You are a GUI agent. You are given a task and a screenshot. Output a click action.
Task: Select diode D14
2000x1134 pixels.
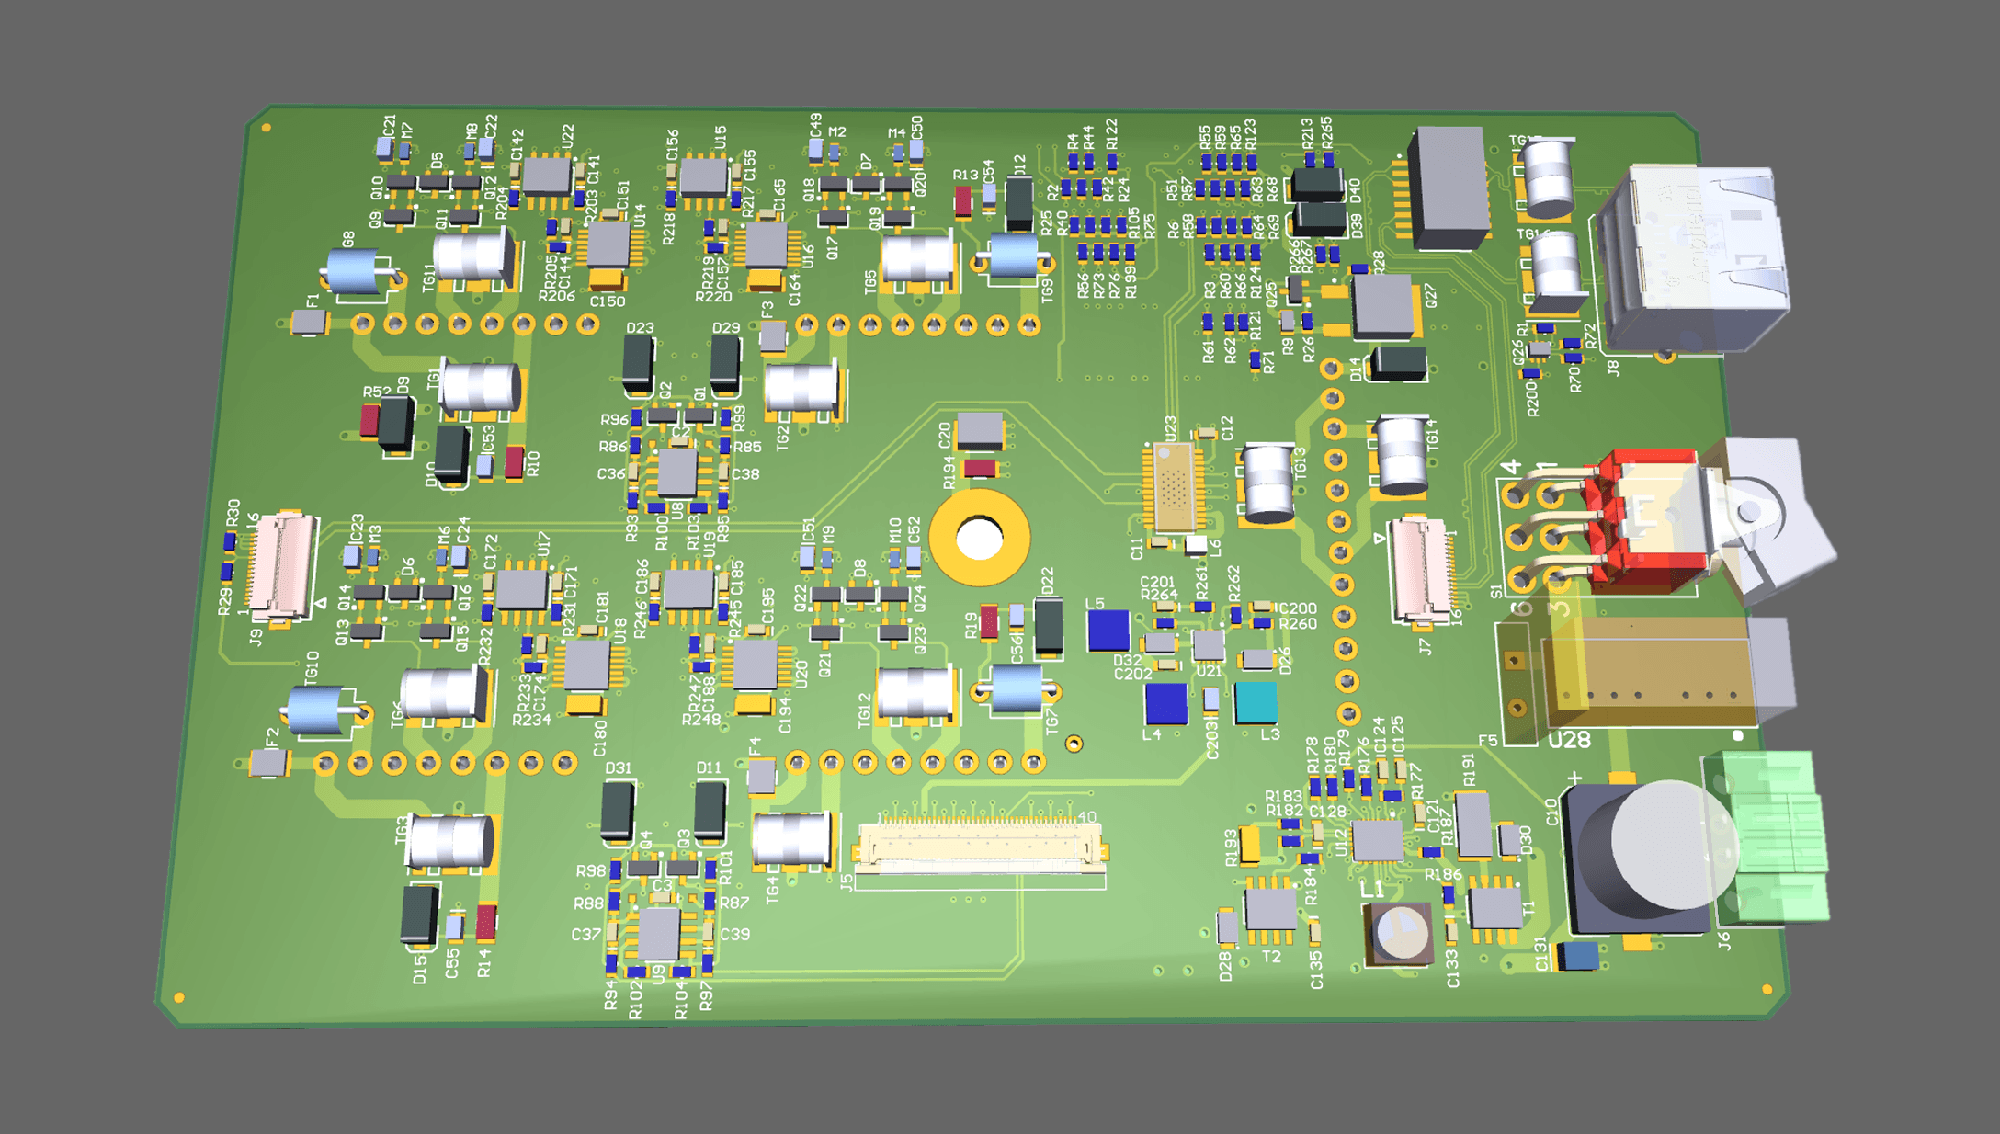pyautogui.click(x=1397, y=364)
